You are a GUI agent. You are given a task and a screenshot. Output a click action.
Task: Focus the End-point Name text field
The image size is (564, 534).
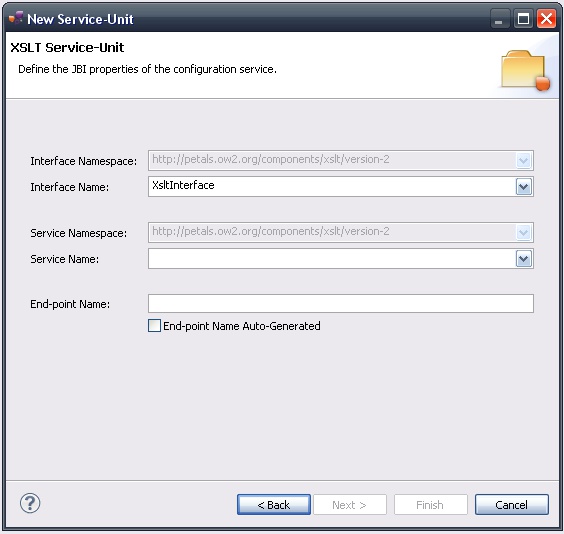pyautogui.click(x=341, y=303)
